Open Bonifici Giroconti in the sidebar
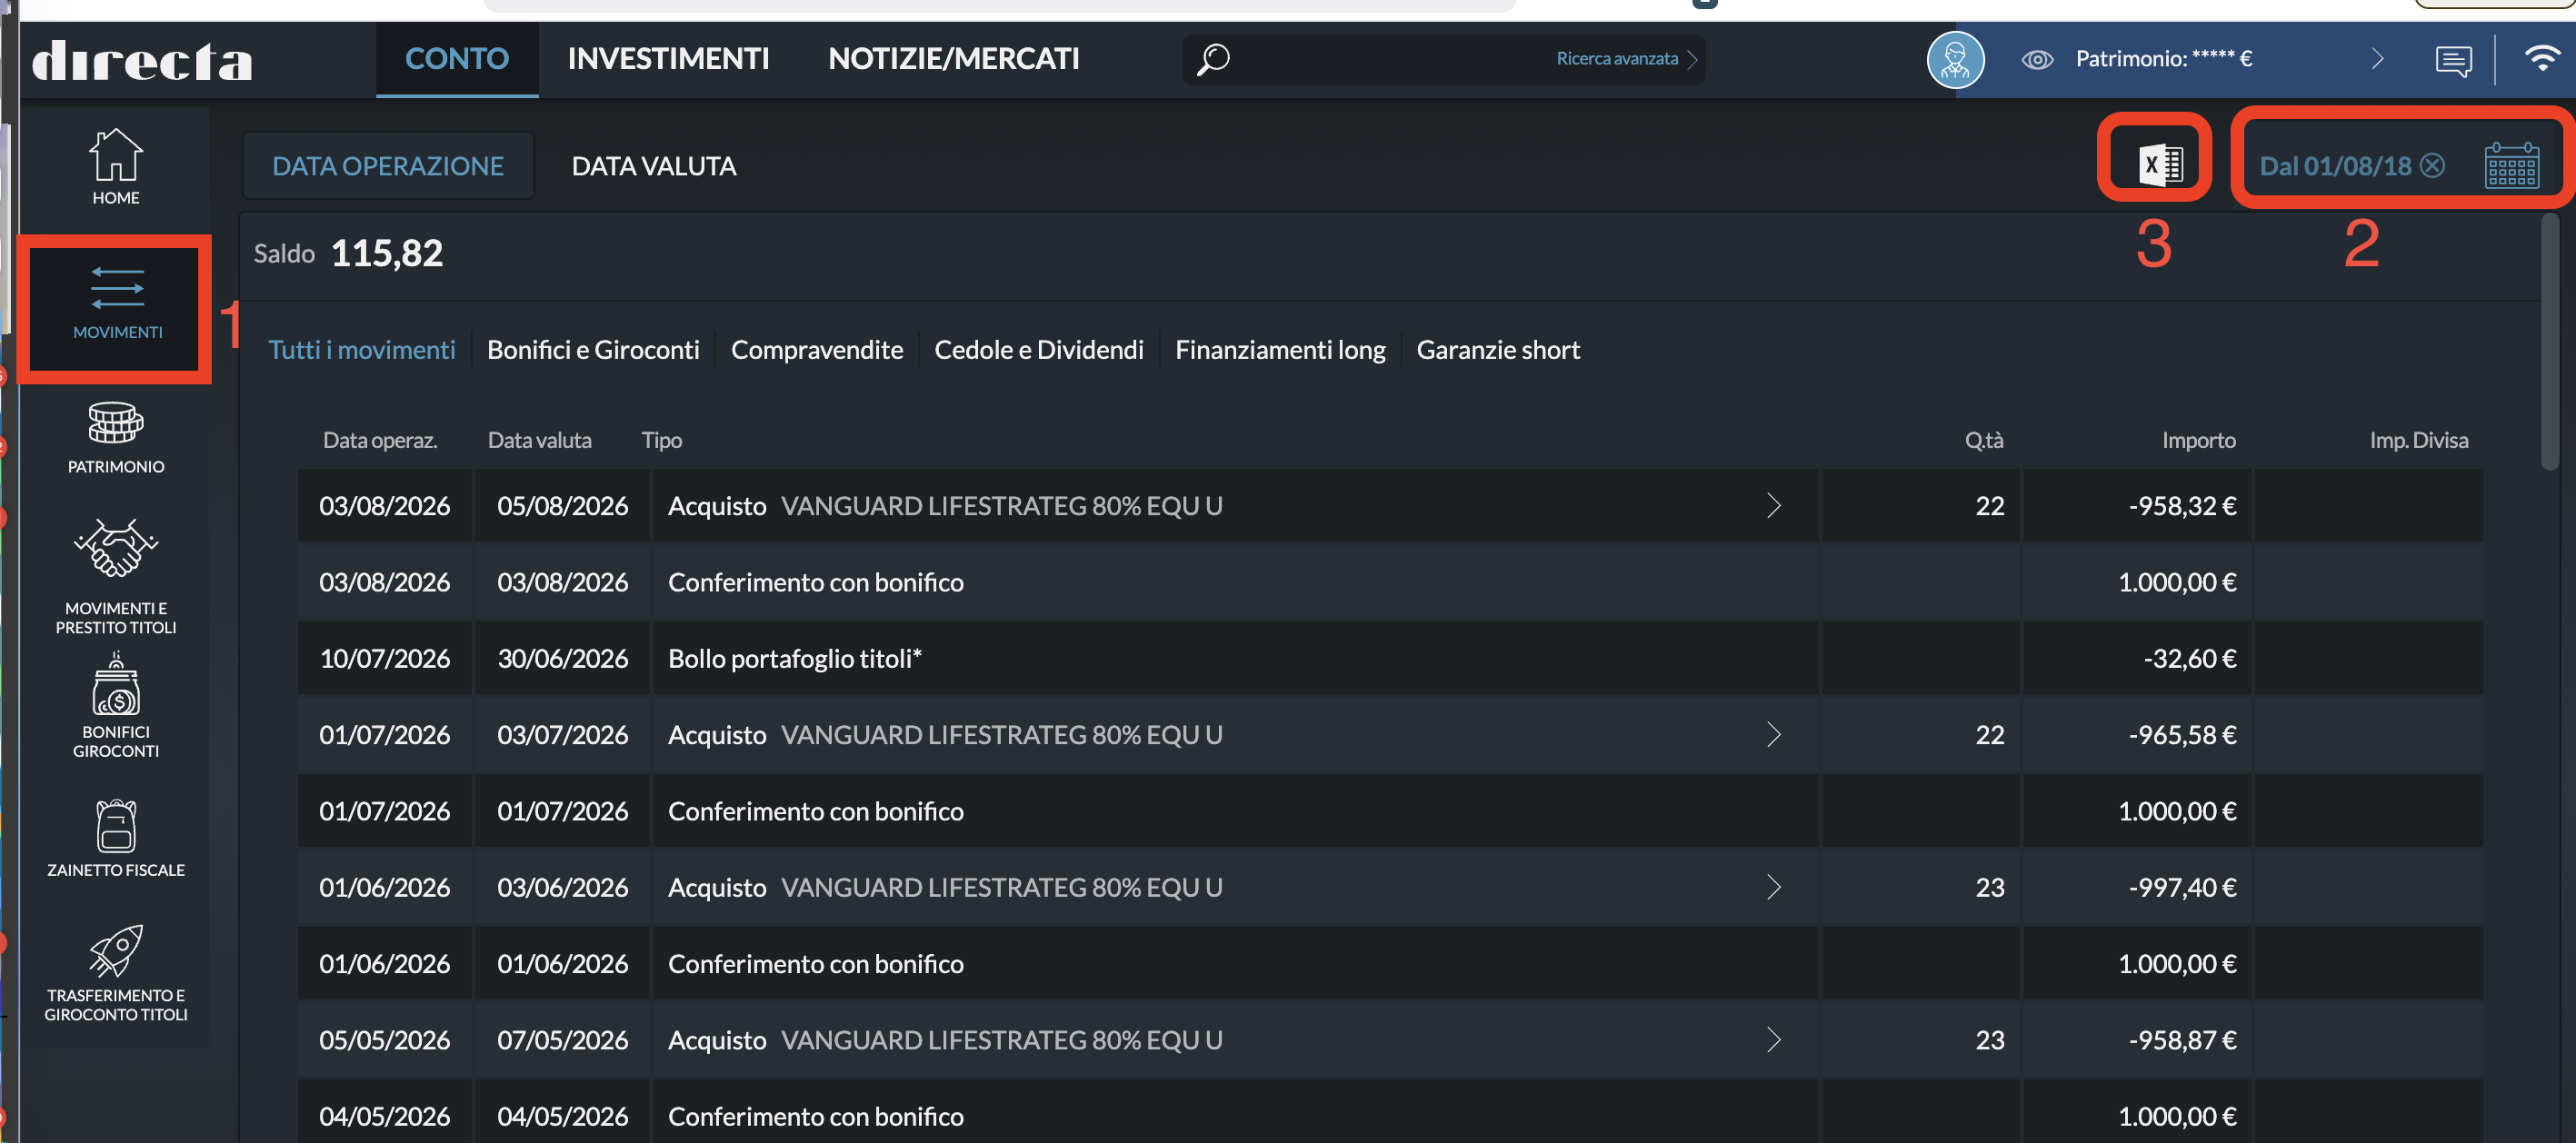2576x1143 pixels. 116,705
